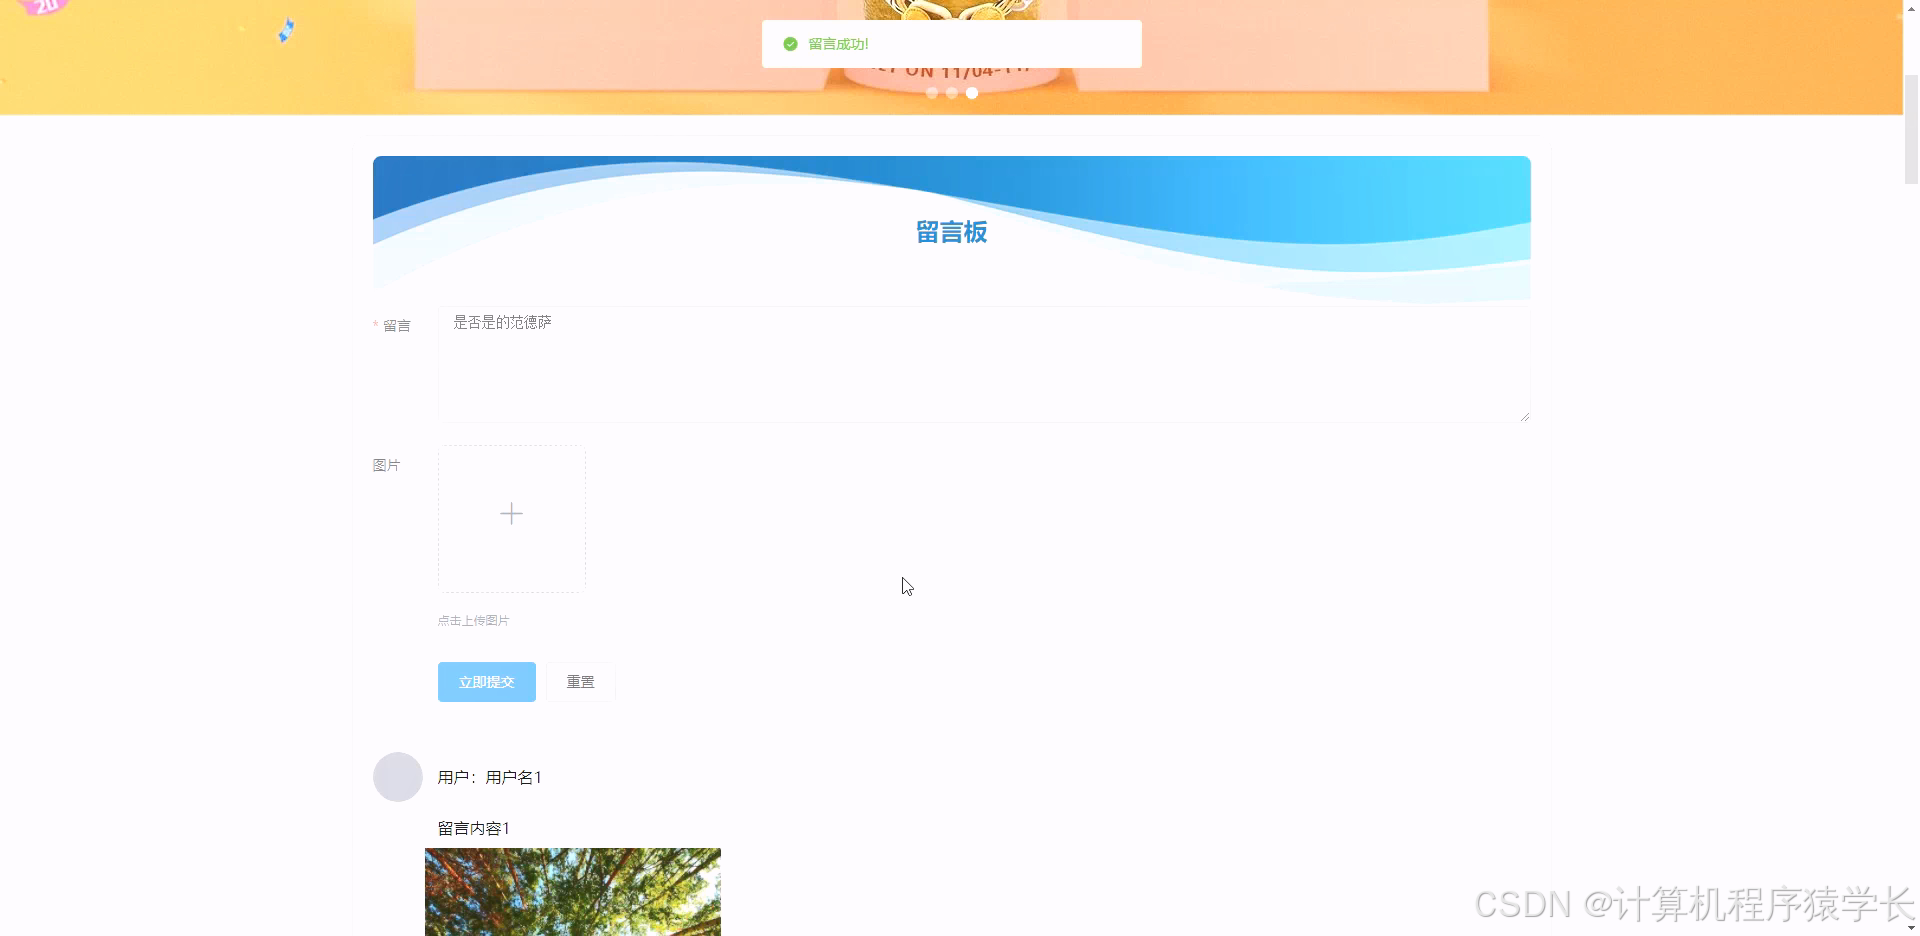Viewport: 1920px width, 936px height.
Task: Click the 立即提交 submit button
Action: [x=486, y=681]
